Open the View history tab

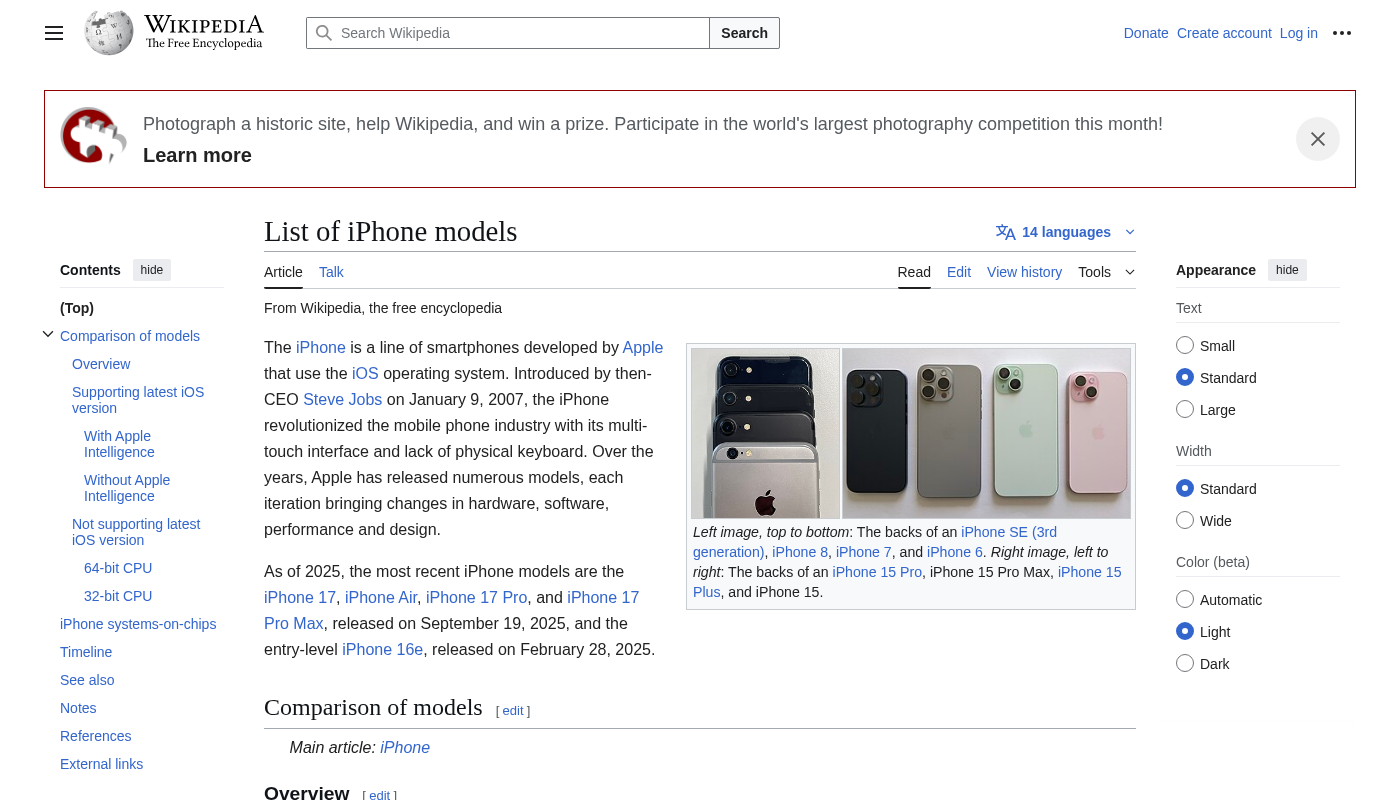[1024, 272]
